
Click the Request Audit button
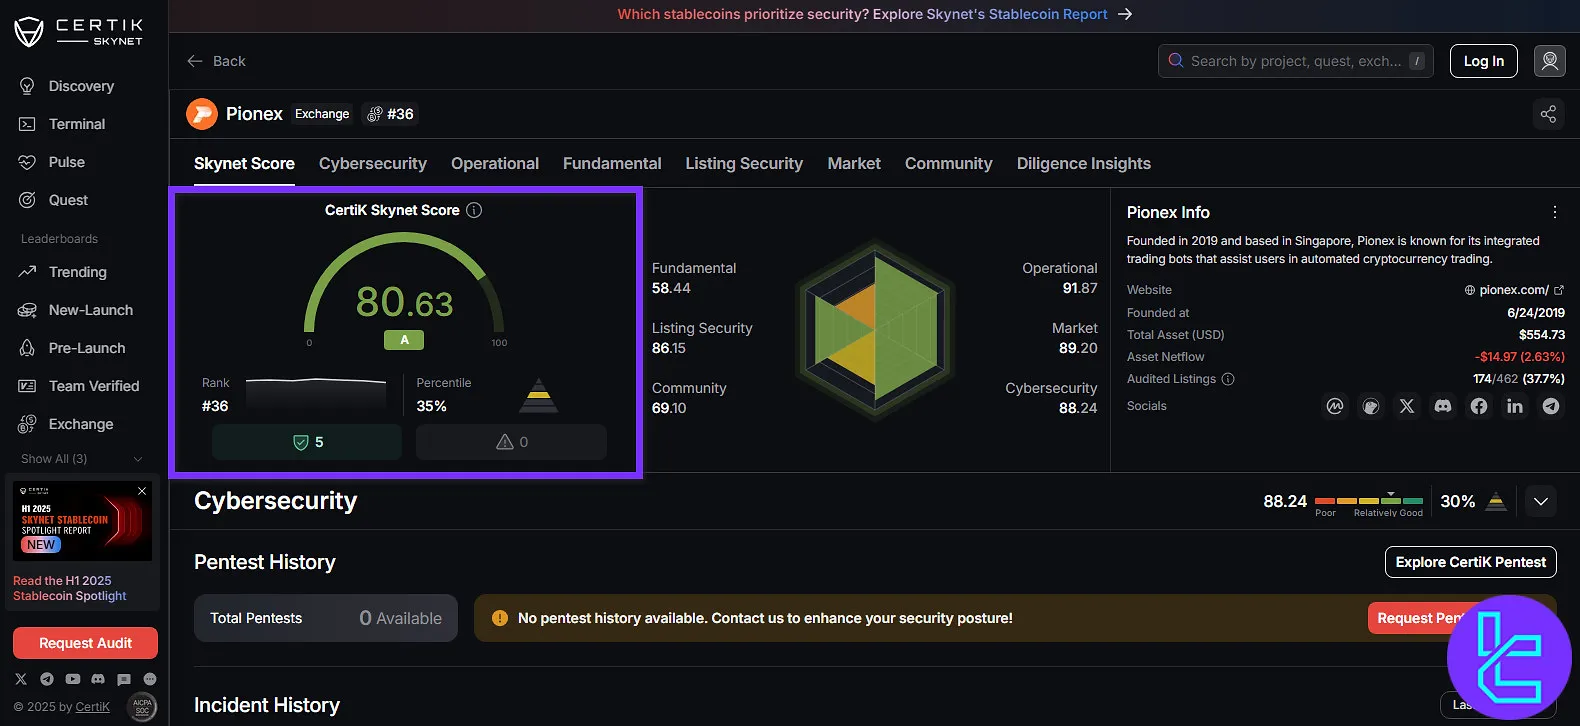pyautogui.click(x=85, y=643)
